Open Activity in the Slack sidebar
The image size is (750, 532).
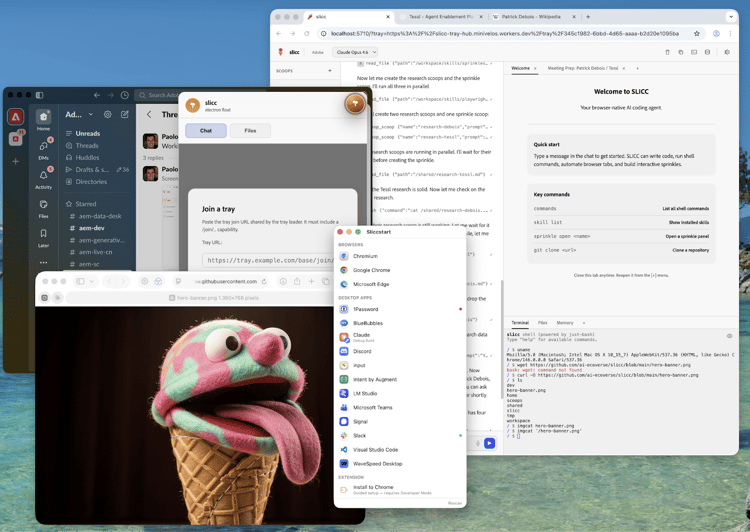point(43,176)
